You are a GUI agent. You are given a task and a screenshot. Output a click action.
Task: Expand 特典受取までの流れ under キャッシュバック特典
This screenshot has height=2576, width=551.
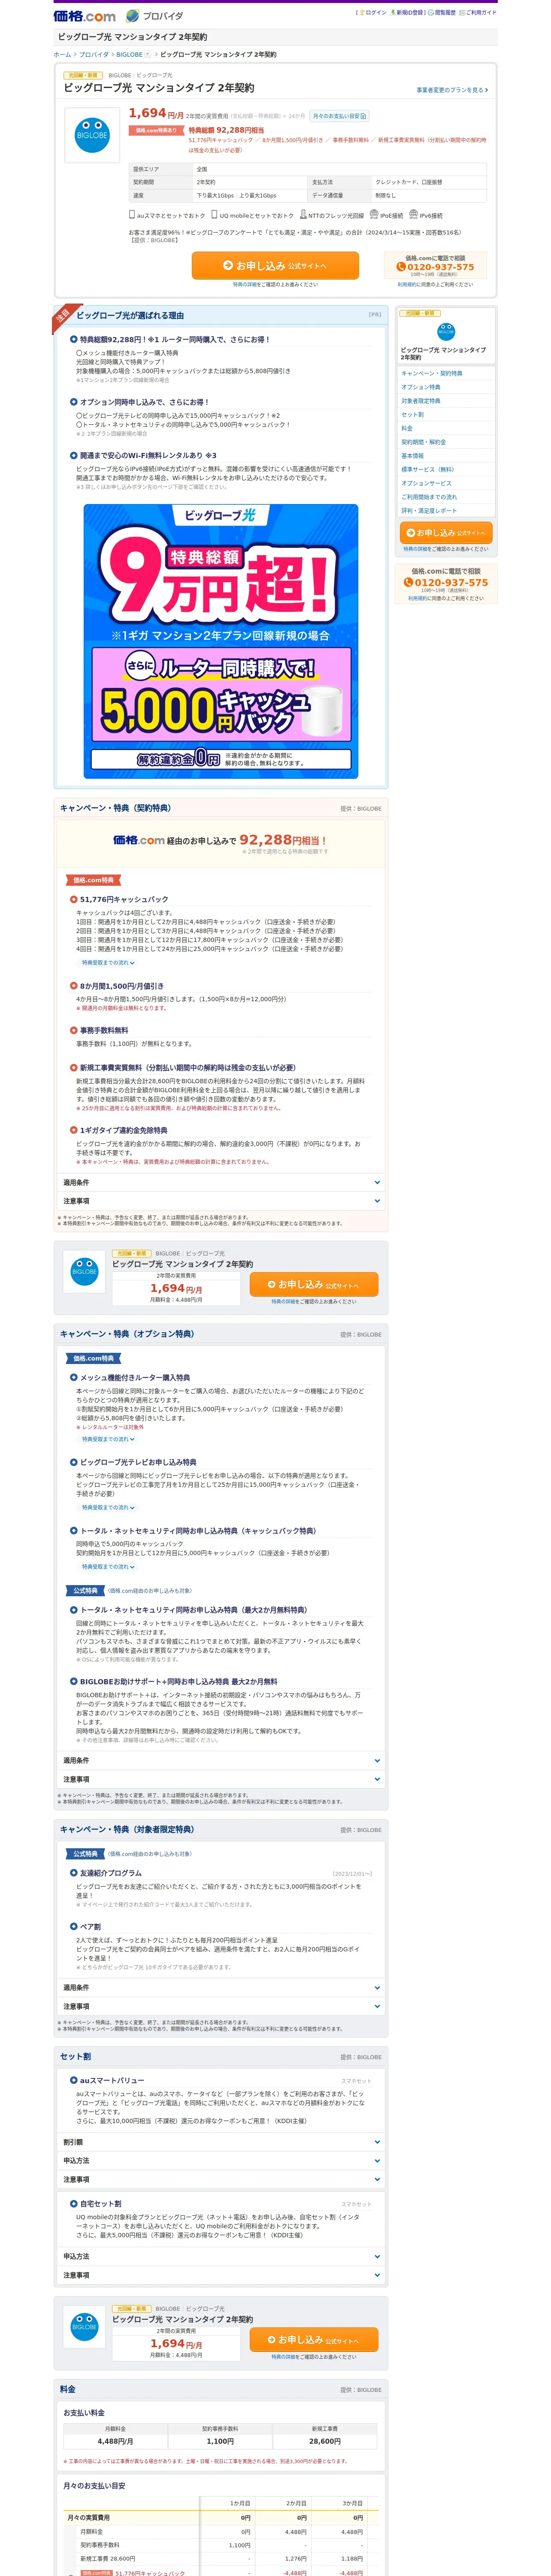(x=108, y=1566)
